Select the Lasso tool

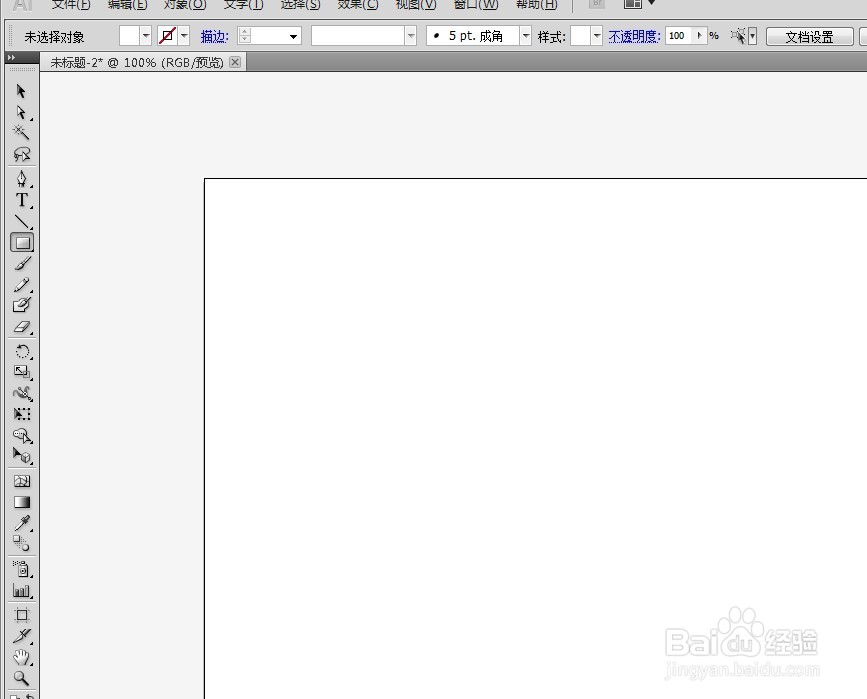tap(22, 154)
